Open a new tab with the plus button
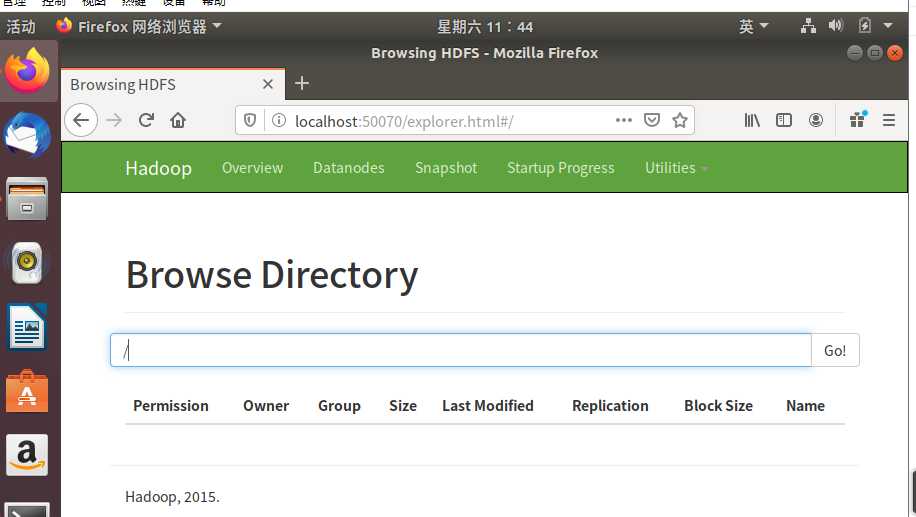The height and width of the screenshot is (517, 916). [x=301, y=84]
